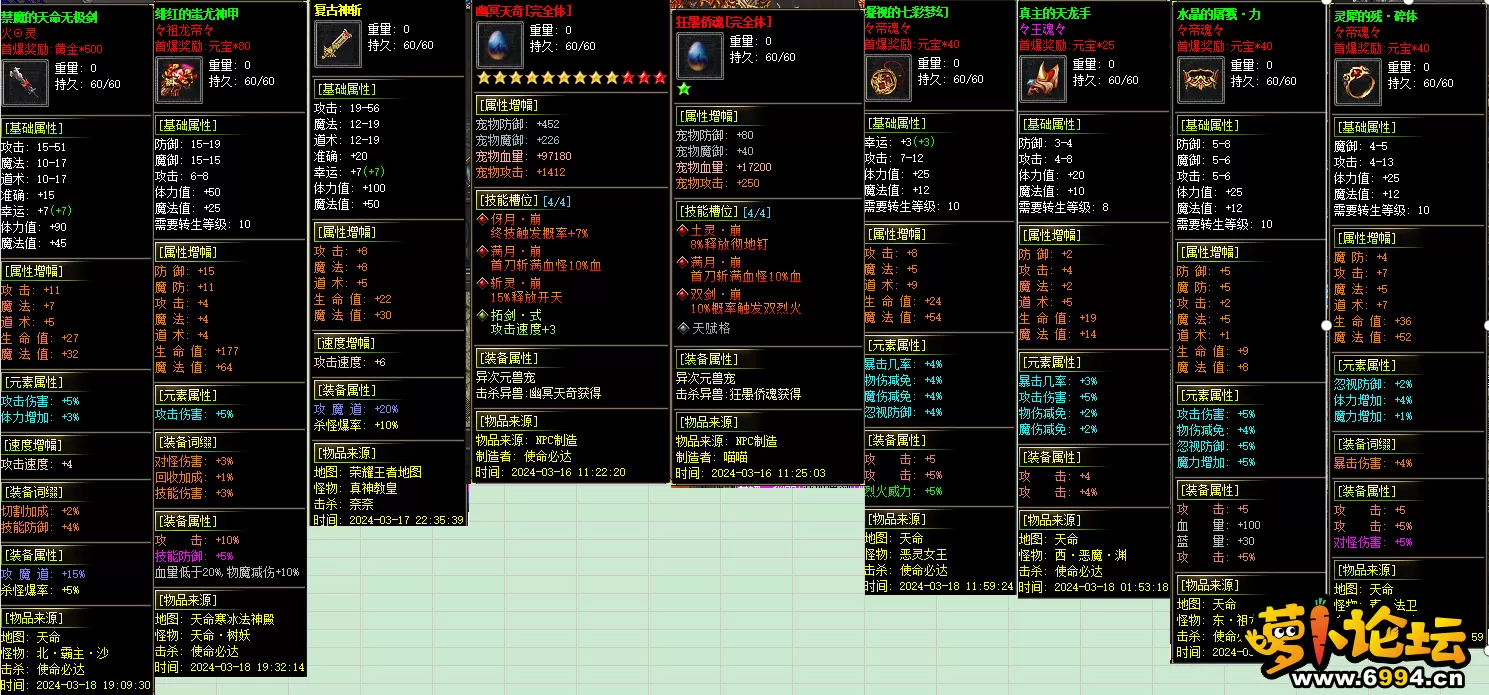
Task: Click 怪物: 天命·树妖 text
Action: (x=203, y=635)
